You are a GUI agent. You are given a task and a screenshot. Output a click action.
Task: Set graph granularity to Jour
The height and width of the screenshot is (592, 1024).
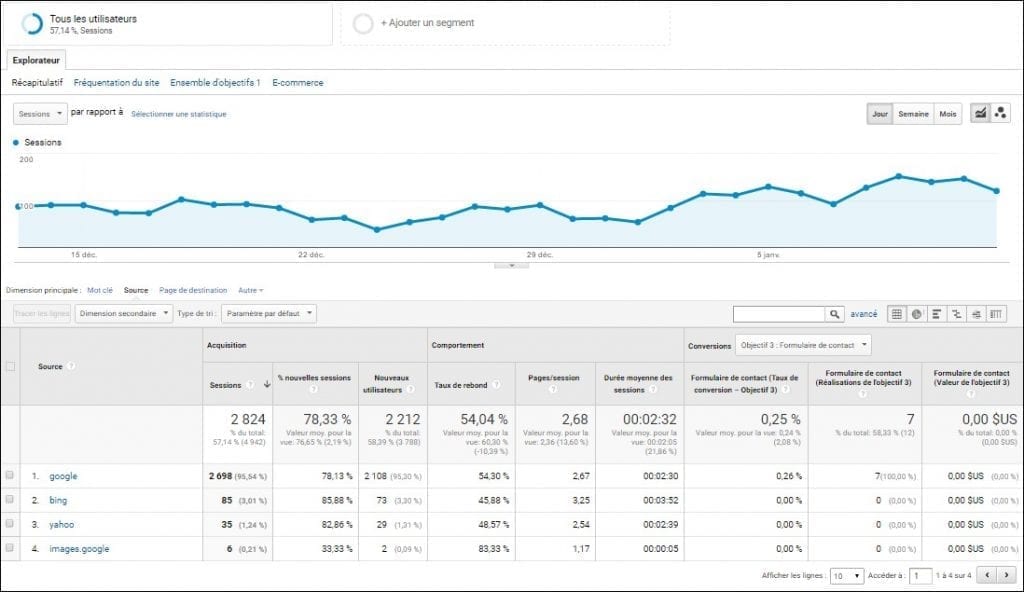point(880,114)
